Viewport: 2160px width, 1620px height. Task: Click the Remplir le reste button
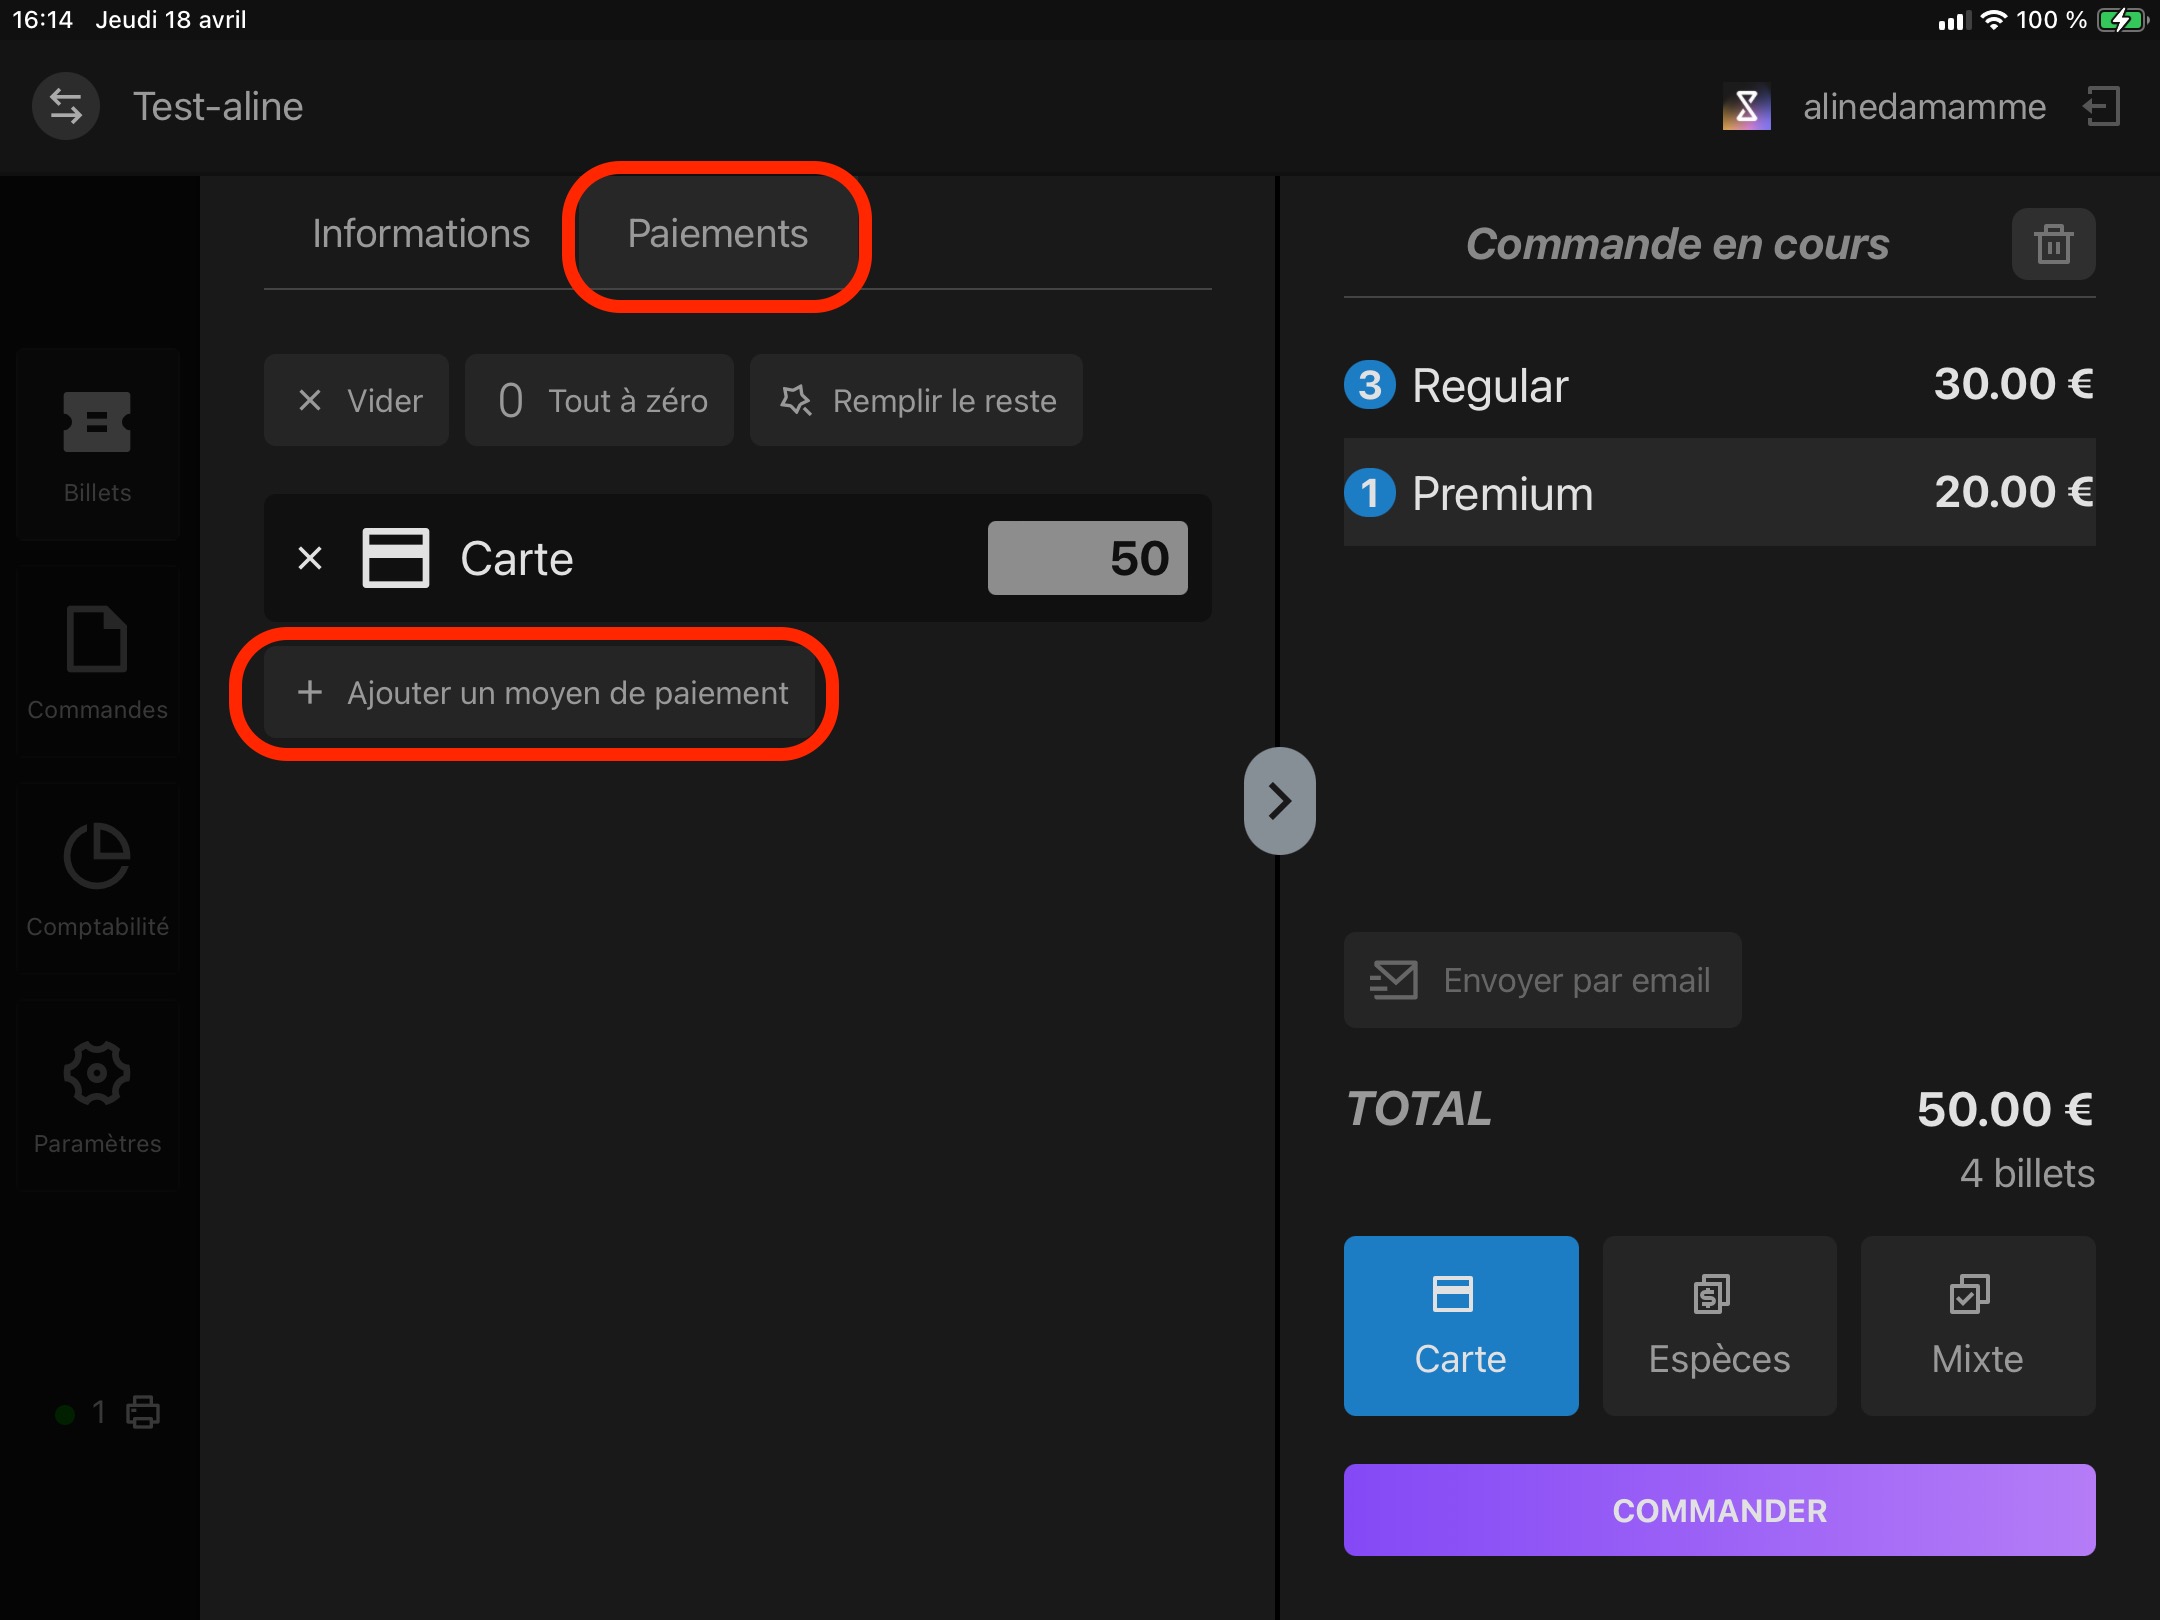coord(916,400)
